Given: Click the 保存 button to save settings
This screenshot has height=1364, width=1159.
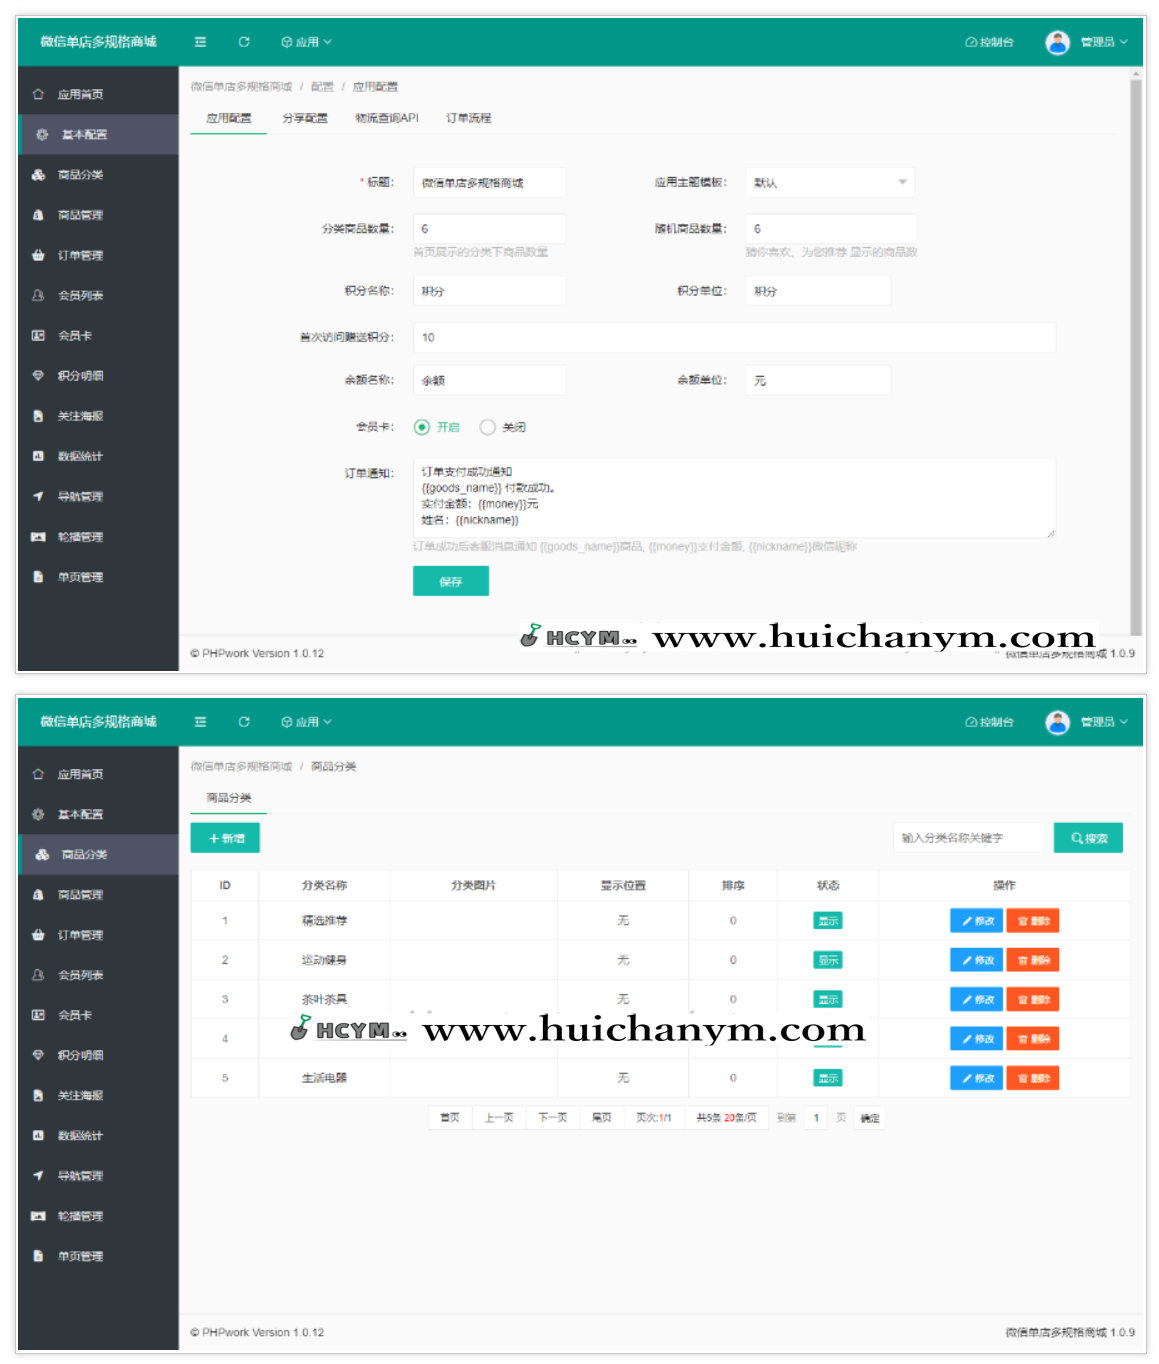Looking at the screenshot, I should (450, 581).
